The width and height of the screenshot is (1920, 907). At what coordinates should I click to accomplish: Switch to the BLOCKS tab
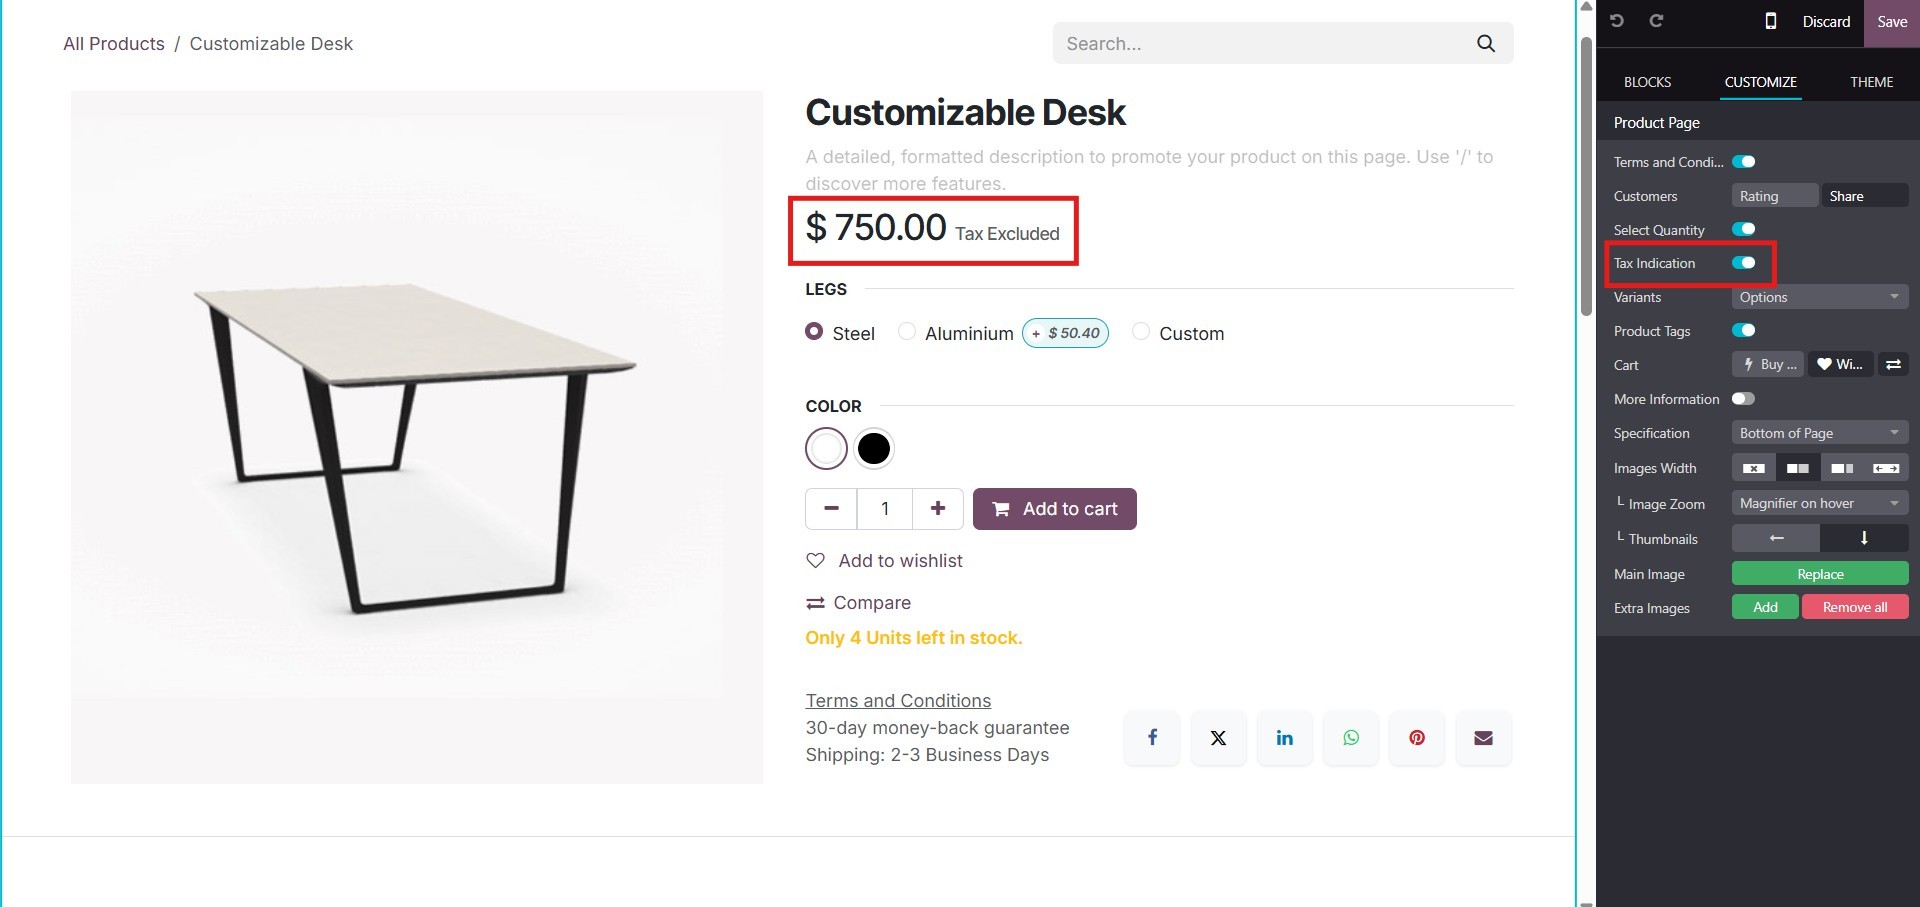pos(1647,82)
